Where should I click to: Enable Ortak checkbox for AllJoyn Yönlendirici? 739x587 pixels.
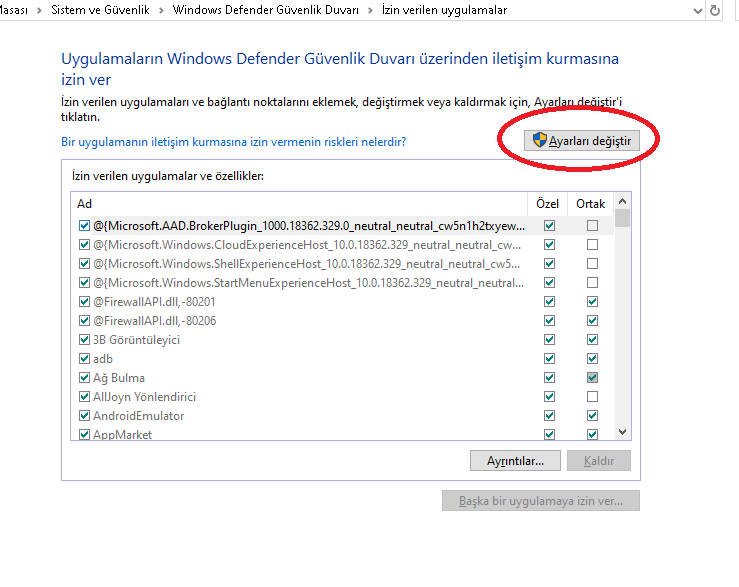click(592, 397)
